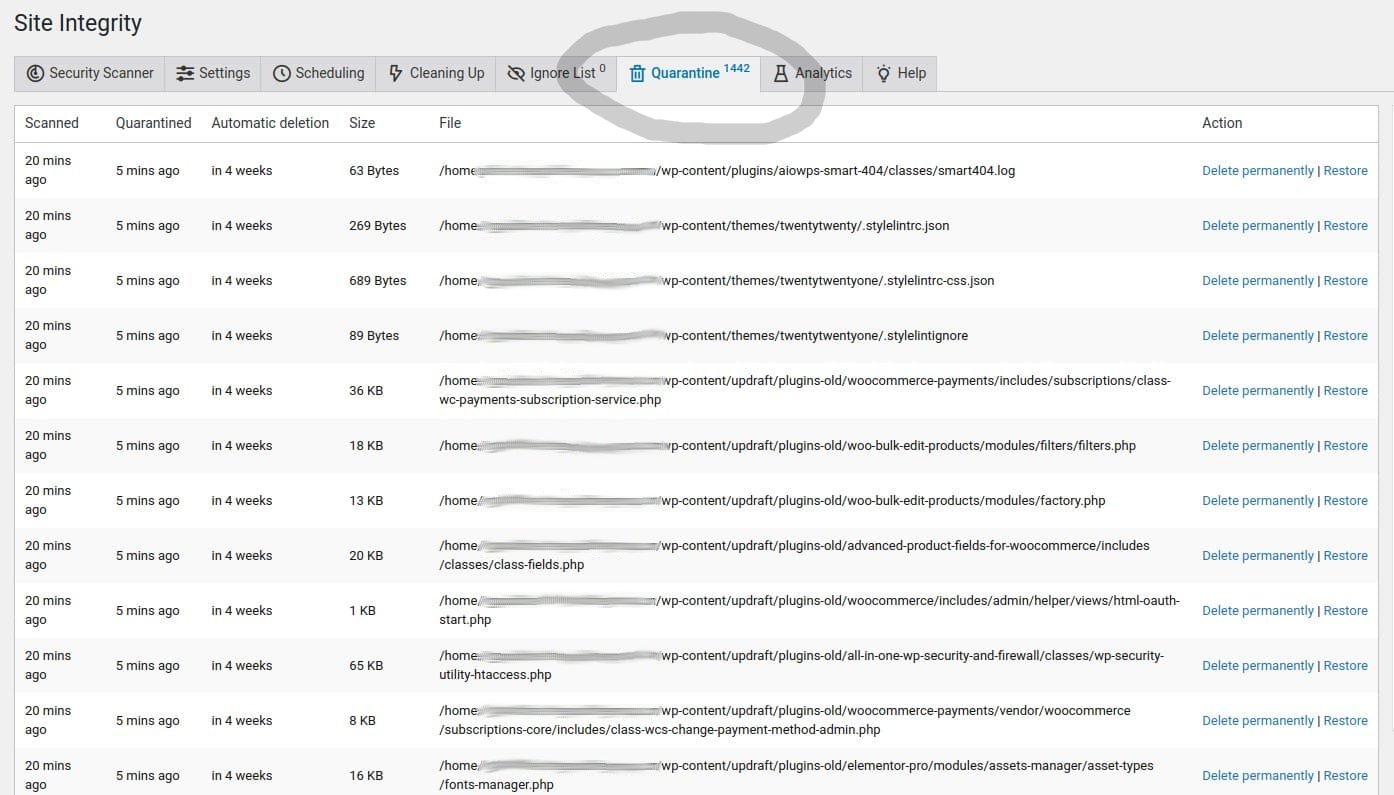Open the Settings tab
The width and height of the screenshot is (1394, 795).
[x=212, y=73]
